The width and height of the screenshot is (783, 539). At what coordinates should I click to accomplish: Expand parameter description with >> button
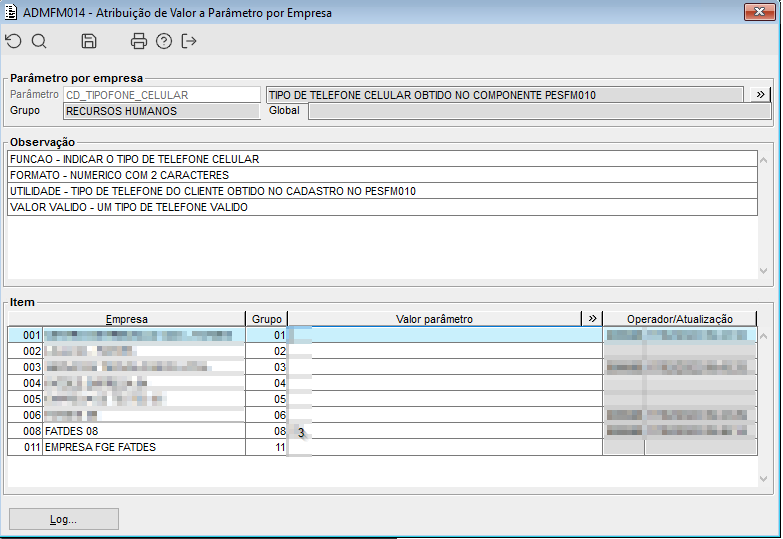(760, 94)
